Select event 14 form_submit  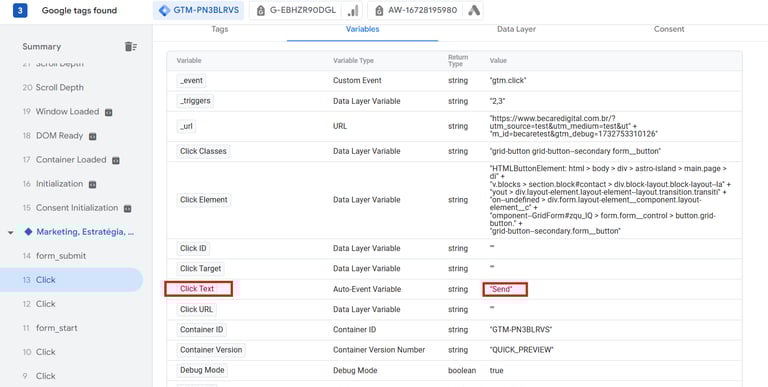coord(54,256)
